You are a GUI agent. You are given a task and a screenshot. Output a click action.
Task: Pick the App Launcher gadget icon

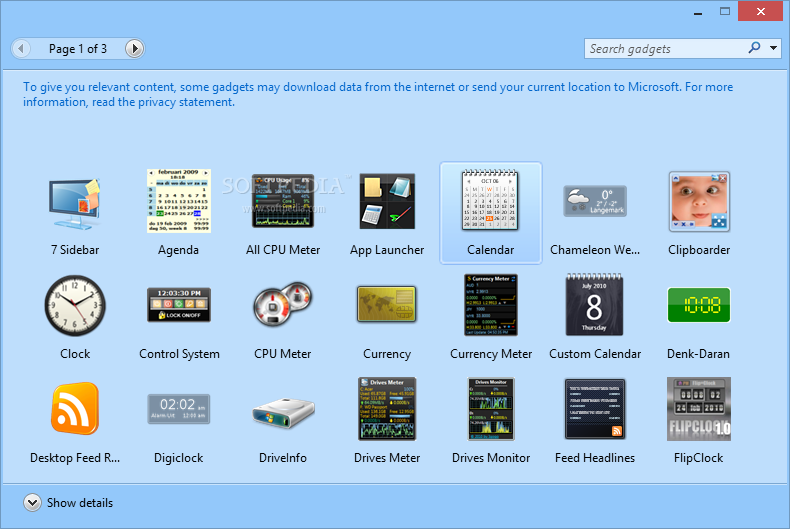(x=387, y=201)
